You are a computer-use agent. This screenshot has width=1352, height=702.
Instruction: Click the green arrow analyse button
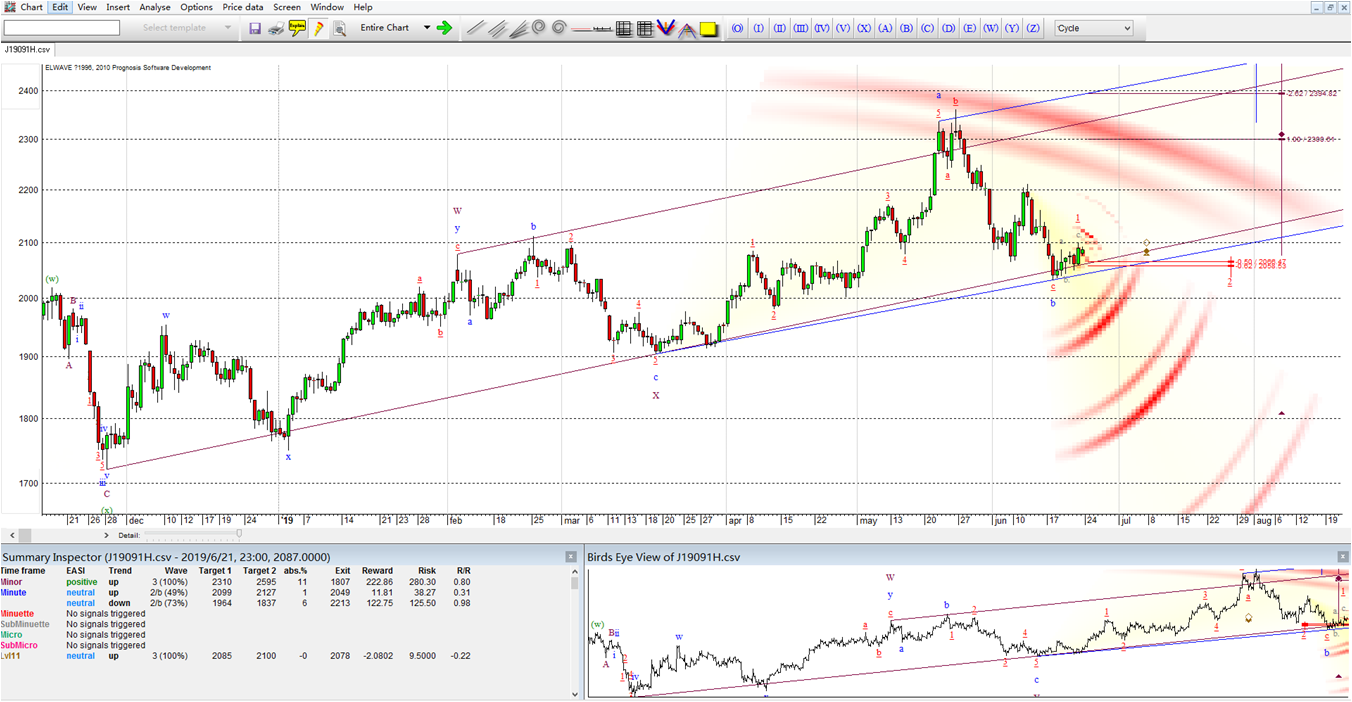(444, 28)
